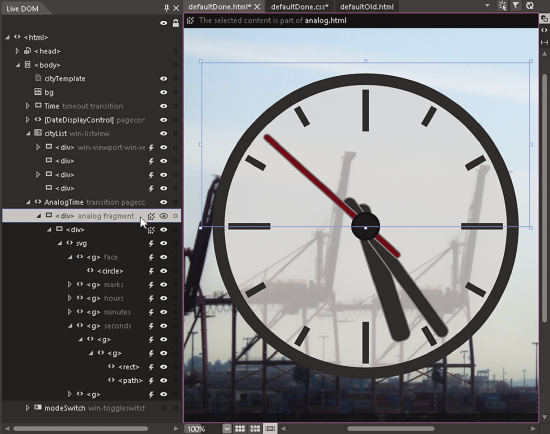
Task: Toggle visibility of the analog fragment div
Action: click(163, 216)
